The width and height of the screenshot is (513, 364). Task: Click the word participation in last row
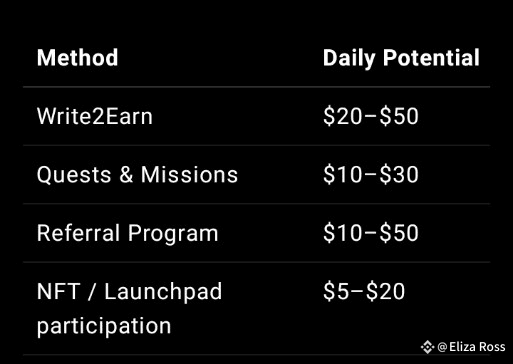104,326
